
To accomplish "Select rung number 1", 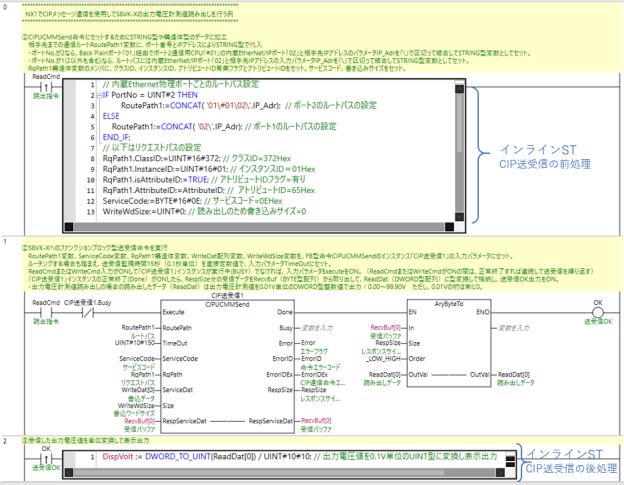I will 5,242.
